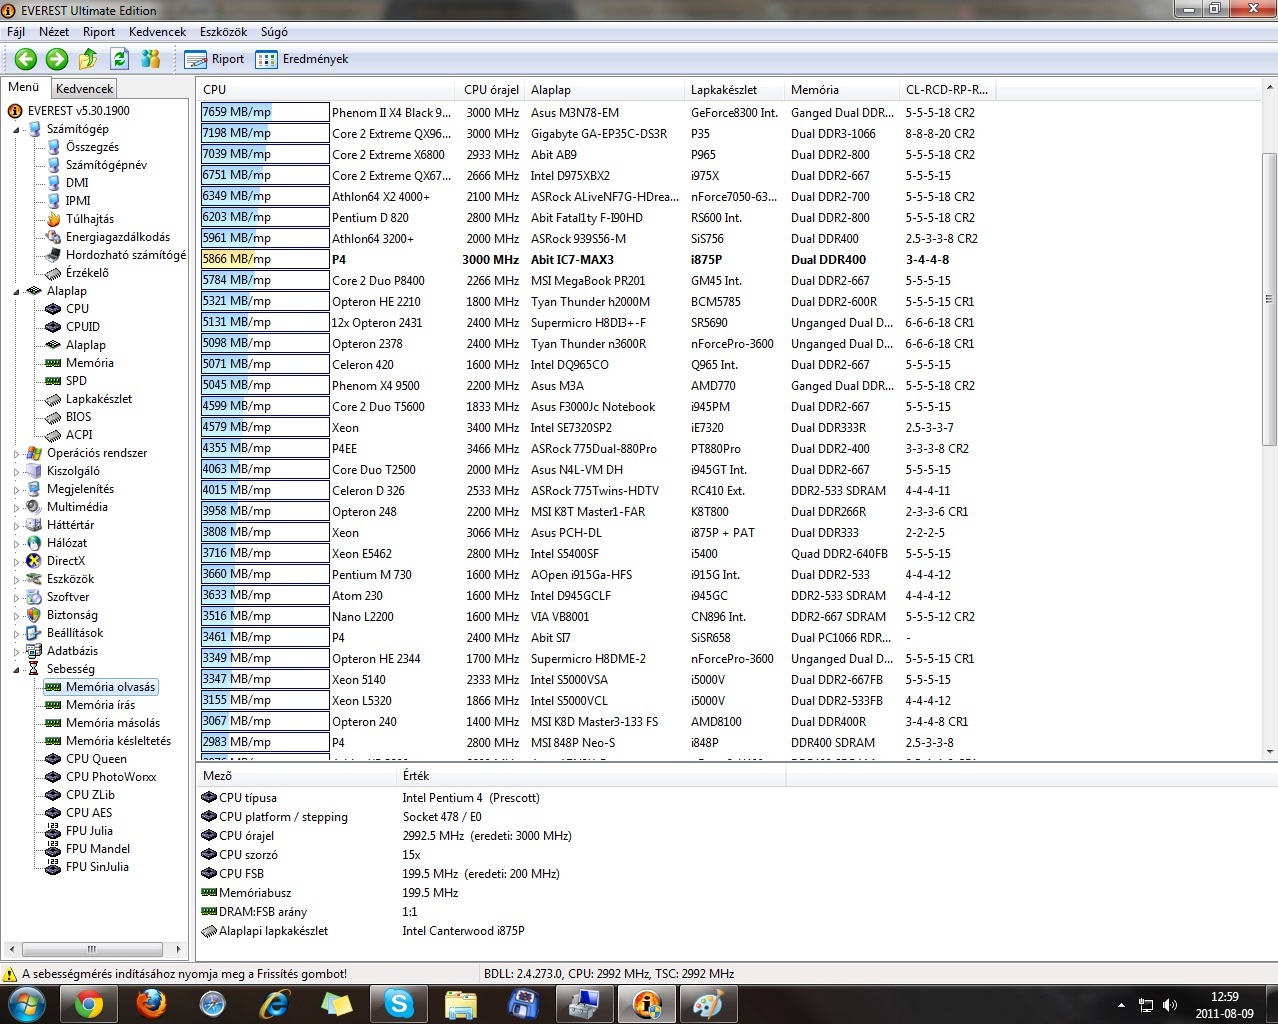Screen dimensions: 1278x1024
Task: Open the Eszközök menu
Action: tap(223, 32)
